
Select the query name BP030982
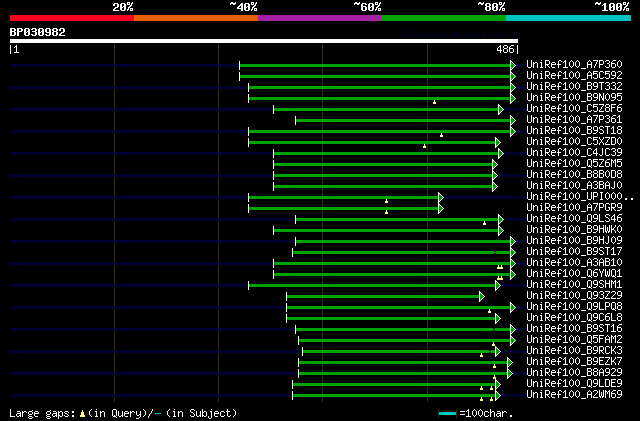point(38,32)
